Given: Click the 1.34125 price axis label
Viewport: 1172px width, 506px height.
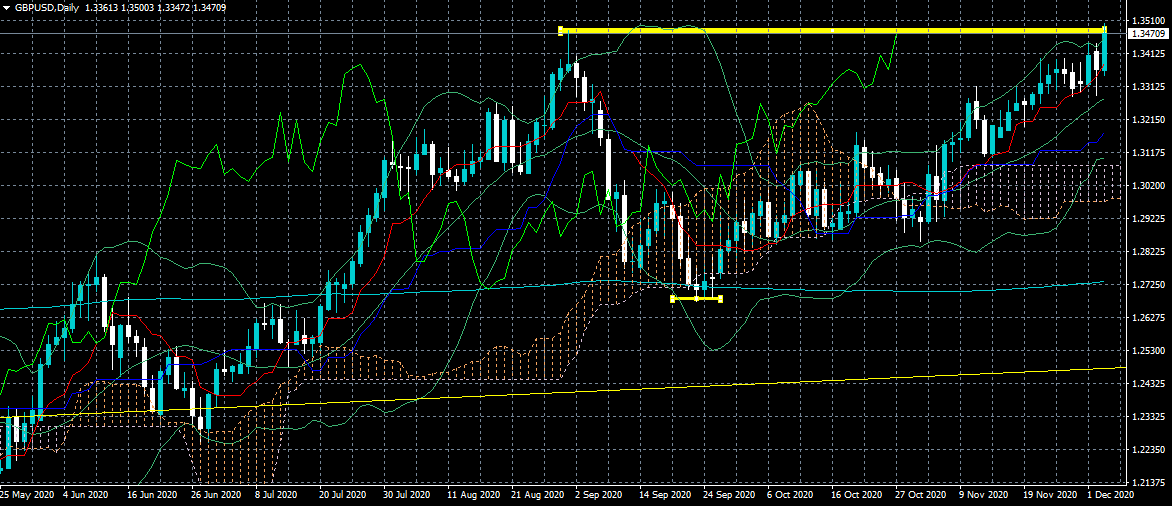Looking at the screenshot, I should 1149,54.
